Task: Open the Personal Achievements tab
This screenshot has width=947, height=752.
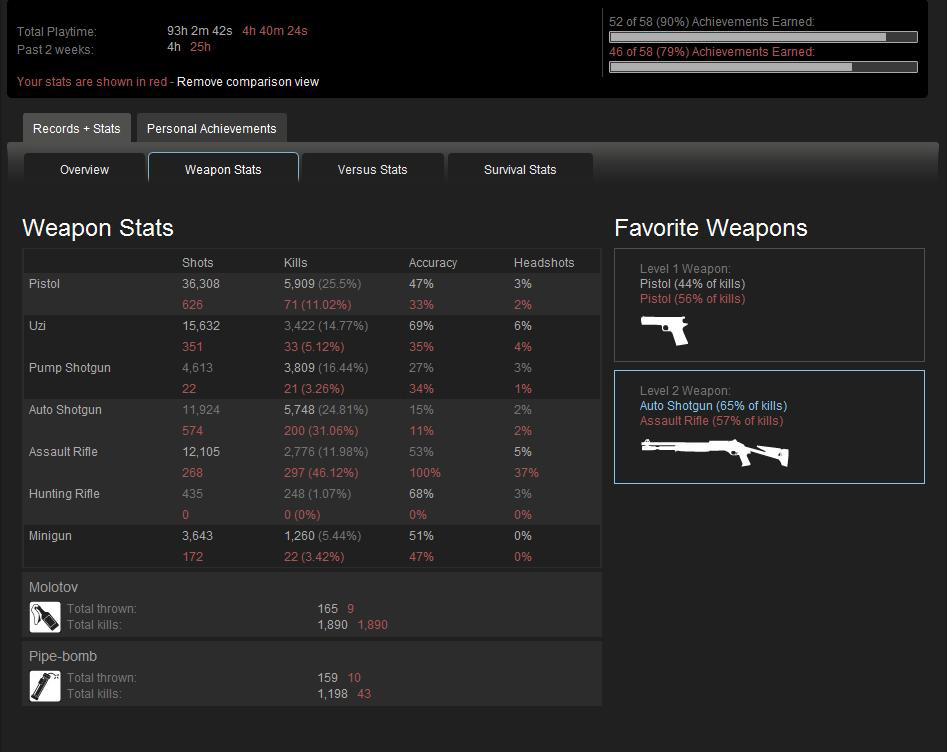Action: click(211, 128)
